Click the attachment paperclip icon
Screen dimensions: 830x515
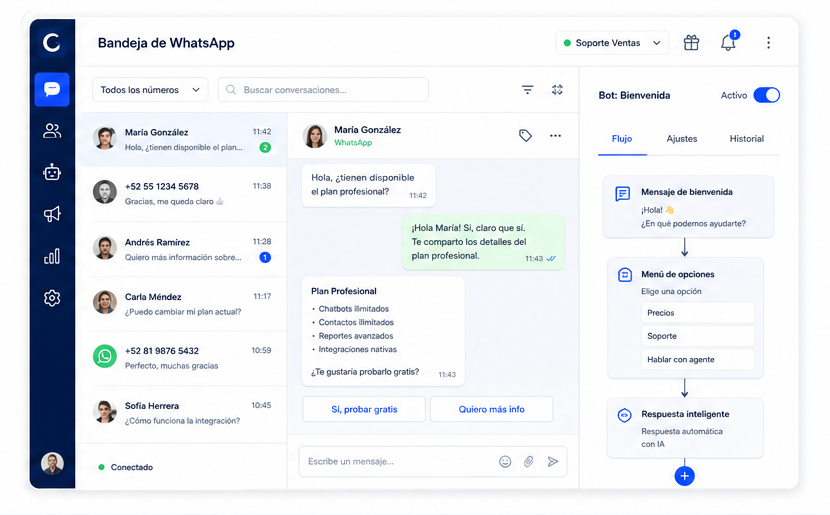[x=528, y=462]
